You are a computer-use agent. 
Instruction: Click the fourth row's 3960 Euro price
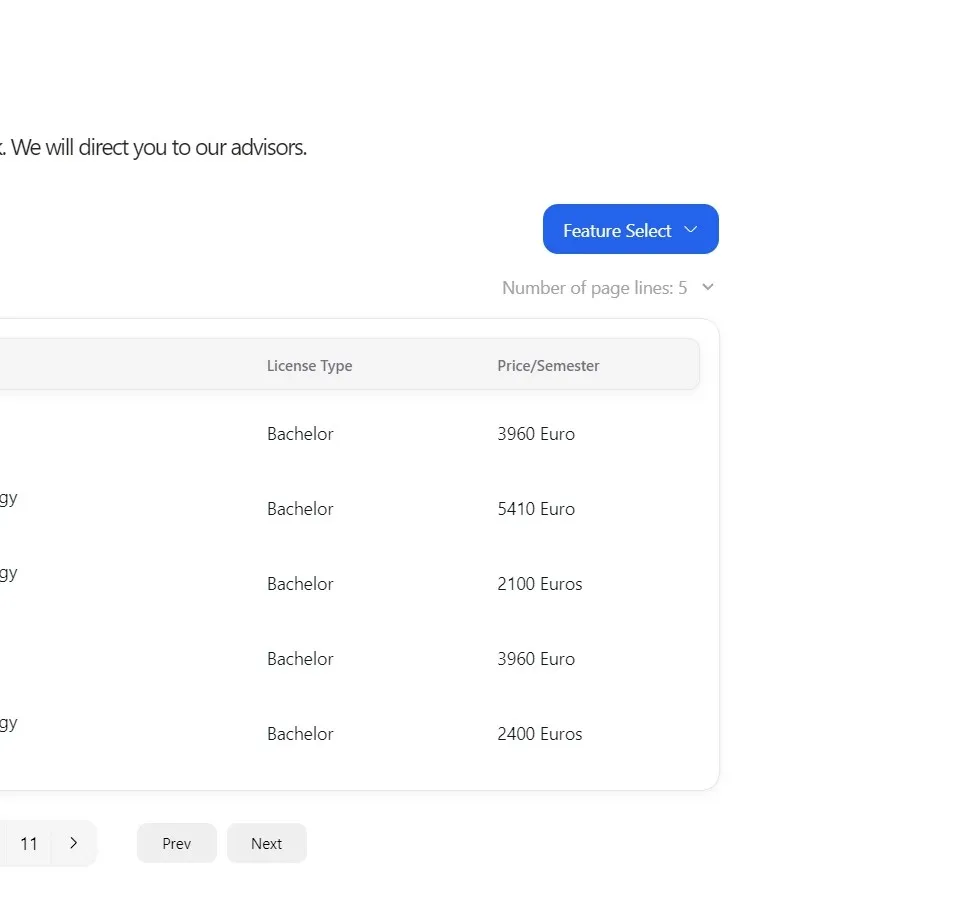536,659
